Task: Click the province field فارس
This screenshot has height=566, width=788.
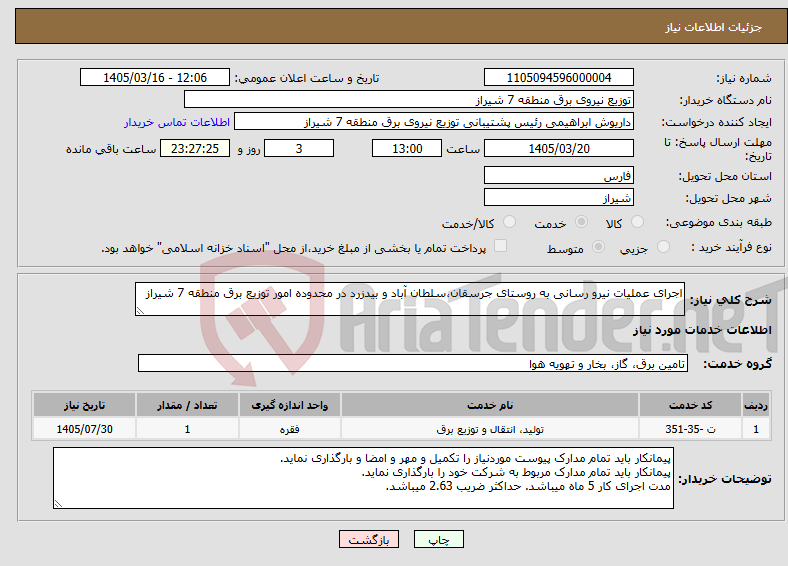Action: (558, 175)
